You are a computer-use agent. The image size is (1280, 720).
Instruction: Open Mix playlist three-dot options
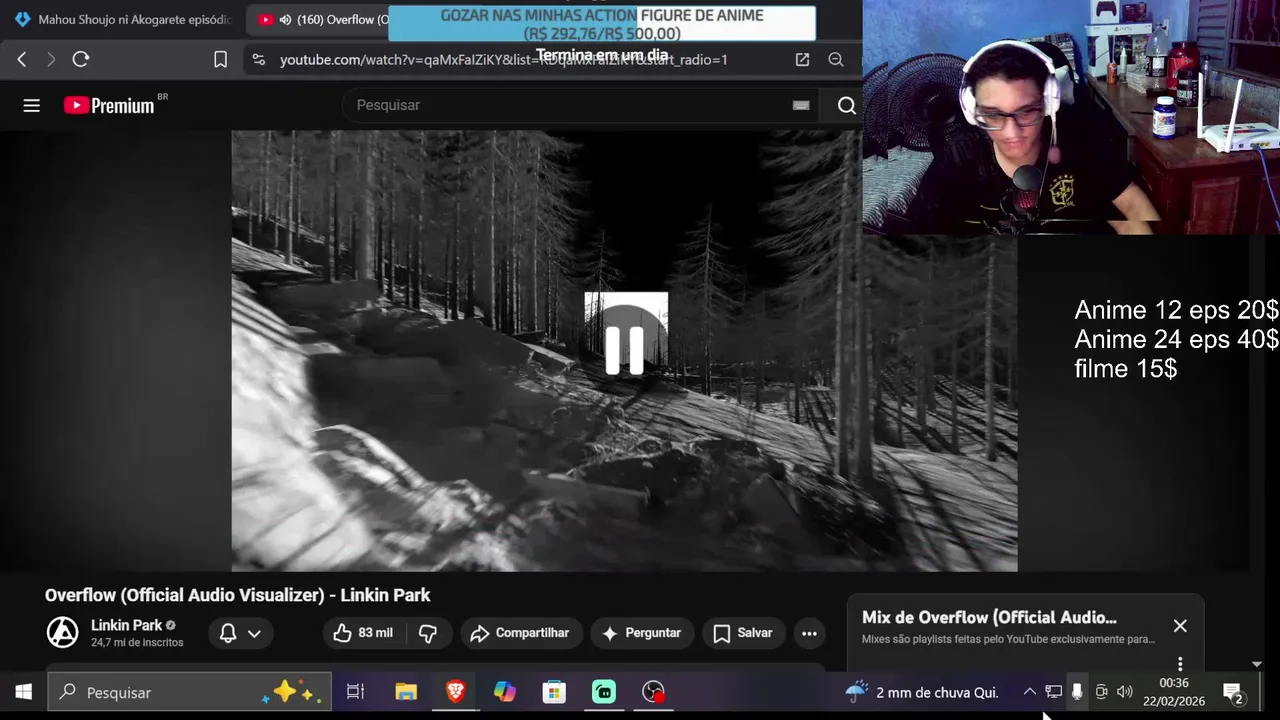pyautogui.click(x=1180, y=664)
